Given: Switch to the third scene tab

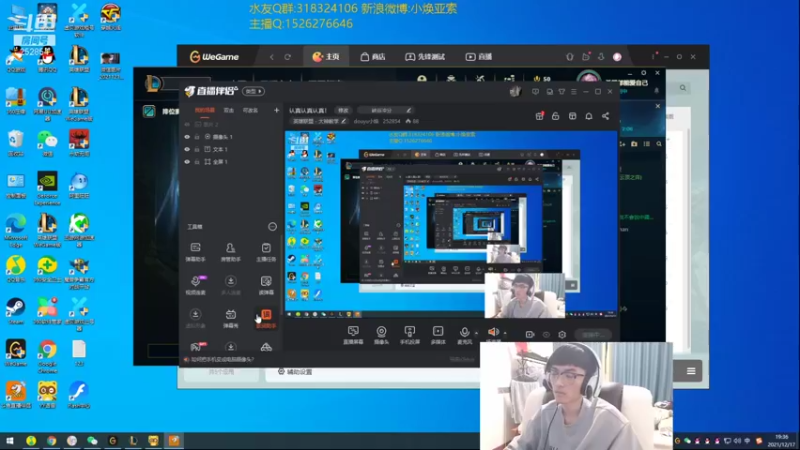Looking at the screenshot, I should (x=250, y=110).
